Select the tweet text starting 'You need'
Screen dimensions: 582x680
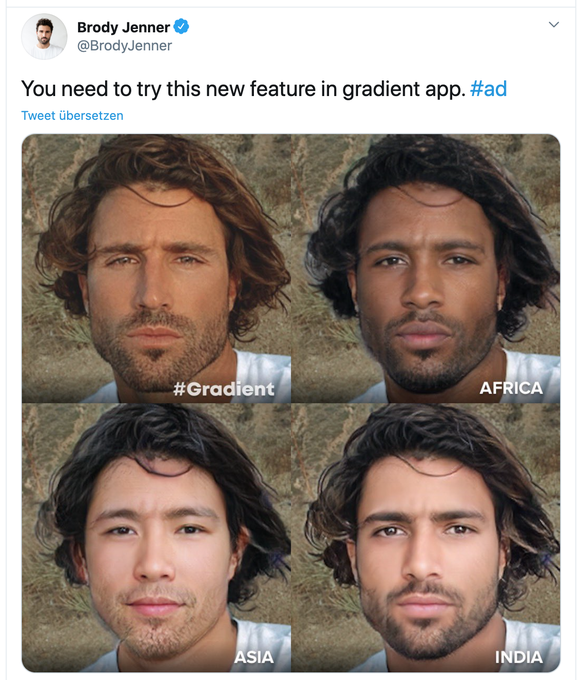[x=264, y=89]
